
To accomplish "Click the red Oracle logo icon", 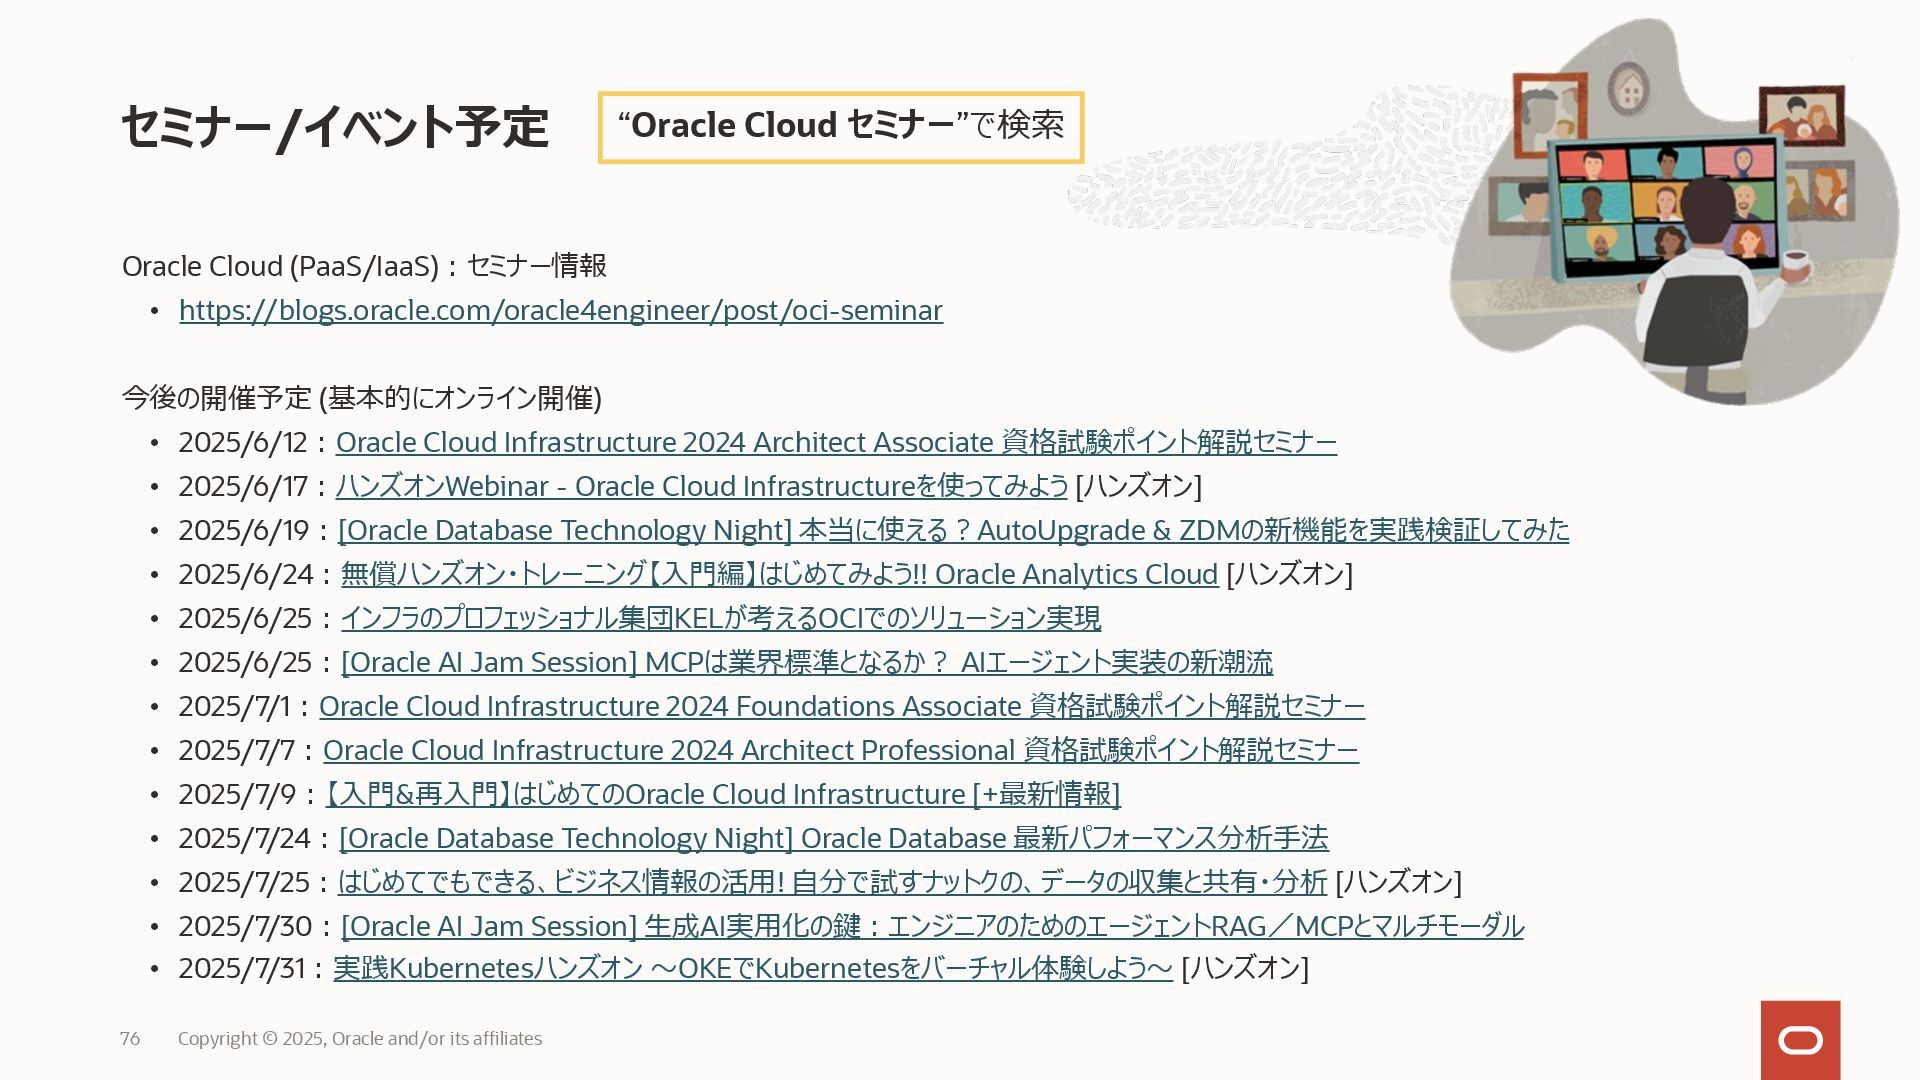I will (x=1800, y=1040).
